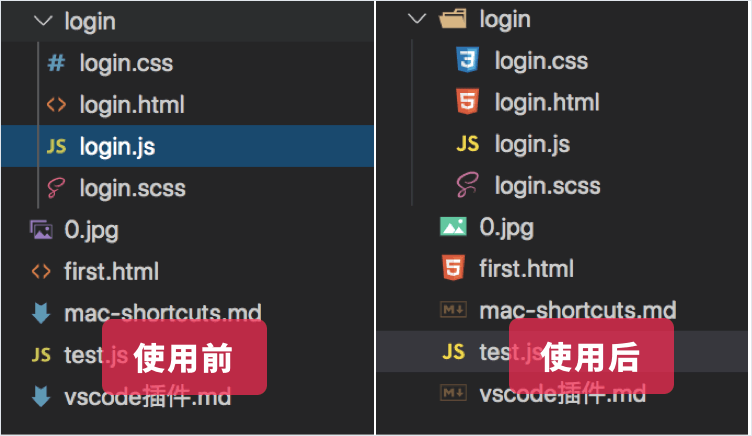Click the blue arrow icon beside mac-shortcuts.md

click(41, 313)
